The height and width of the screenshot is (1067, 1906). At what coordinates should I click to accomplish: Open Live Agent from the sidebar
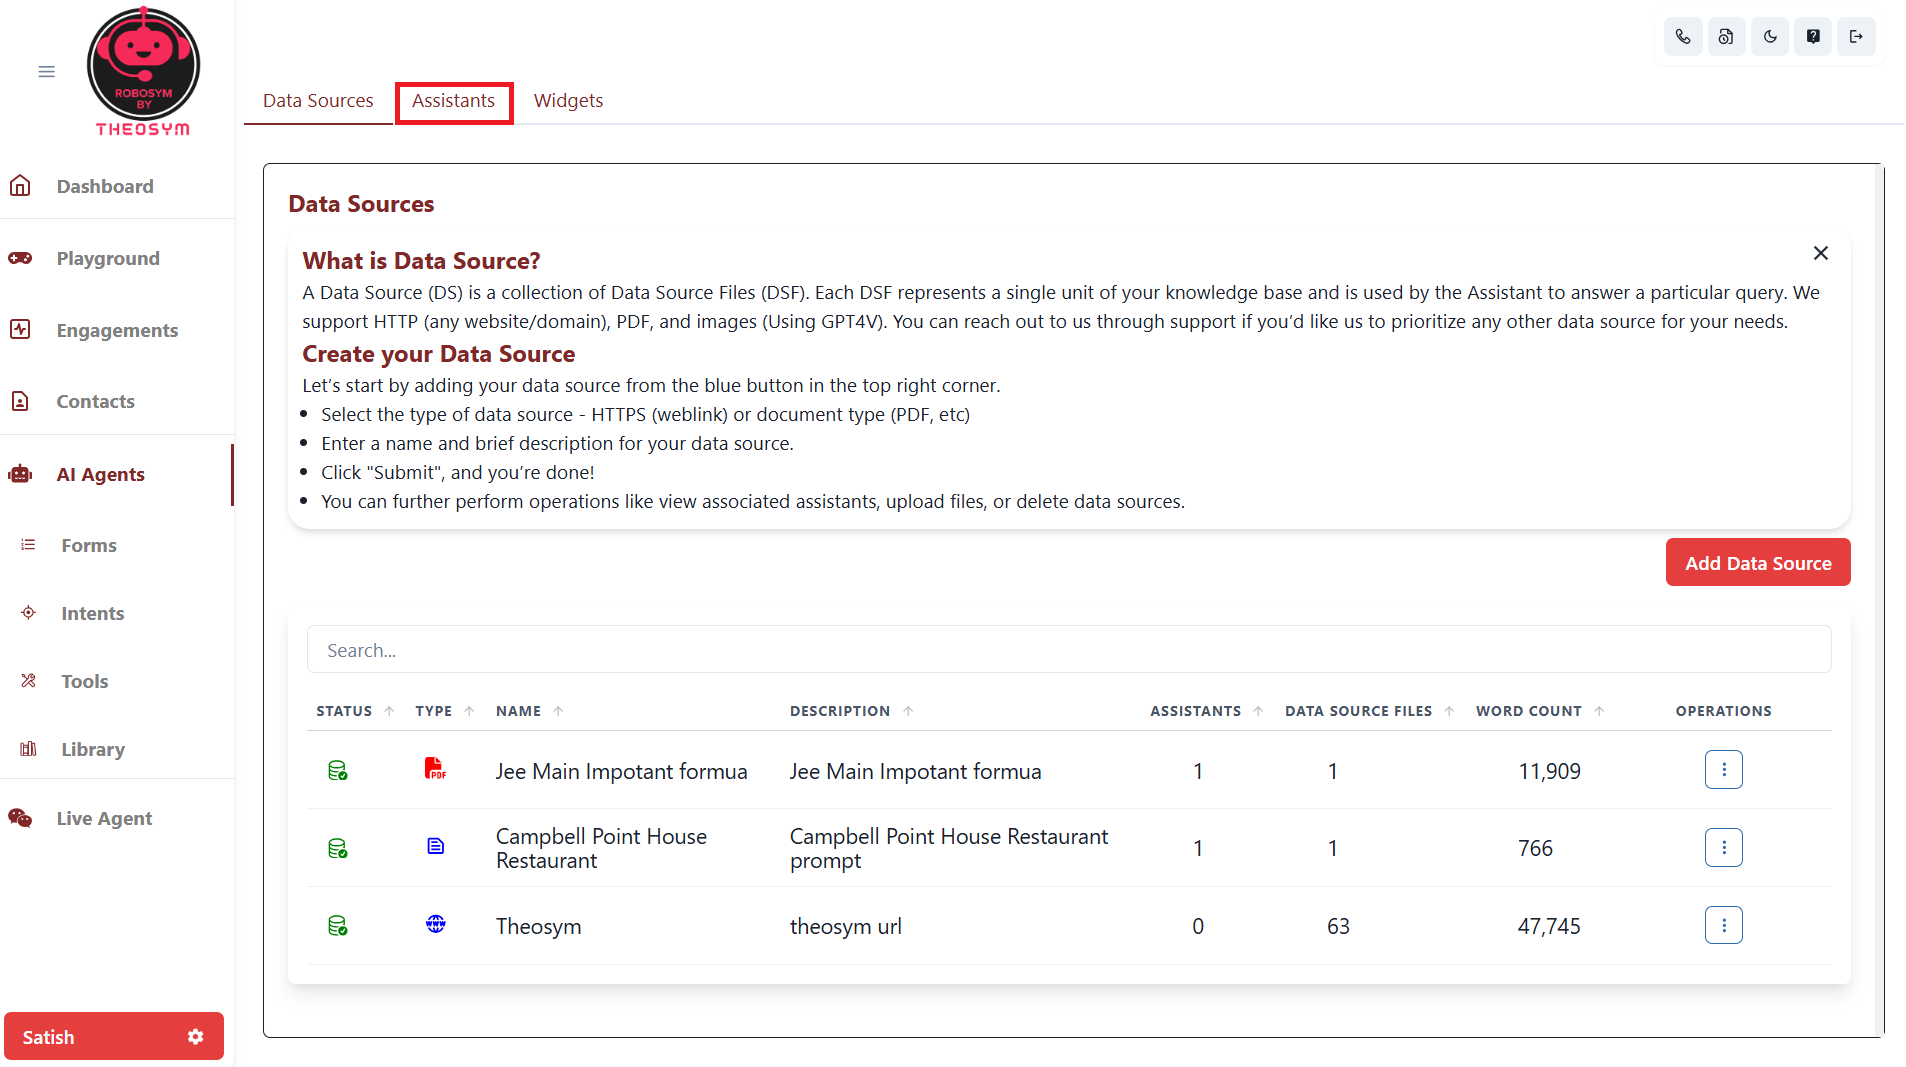104,819
